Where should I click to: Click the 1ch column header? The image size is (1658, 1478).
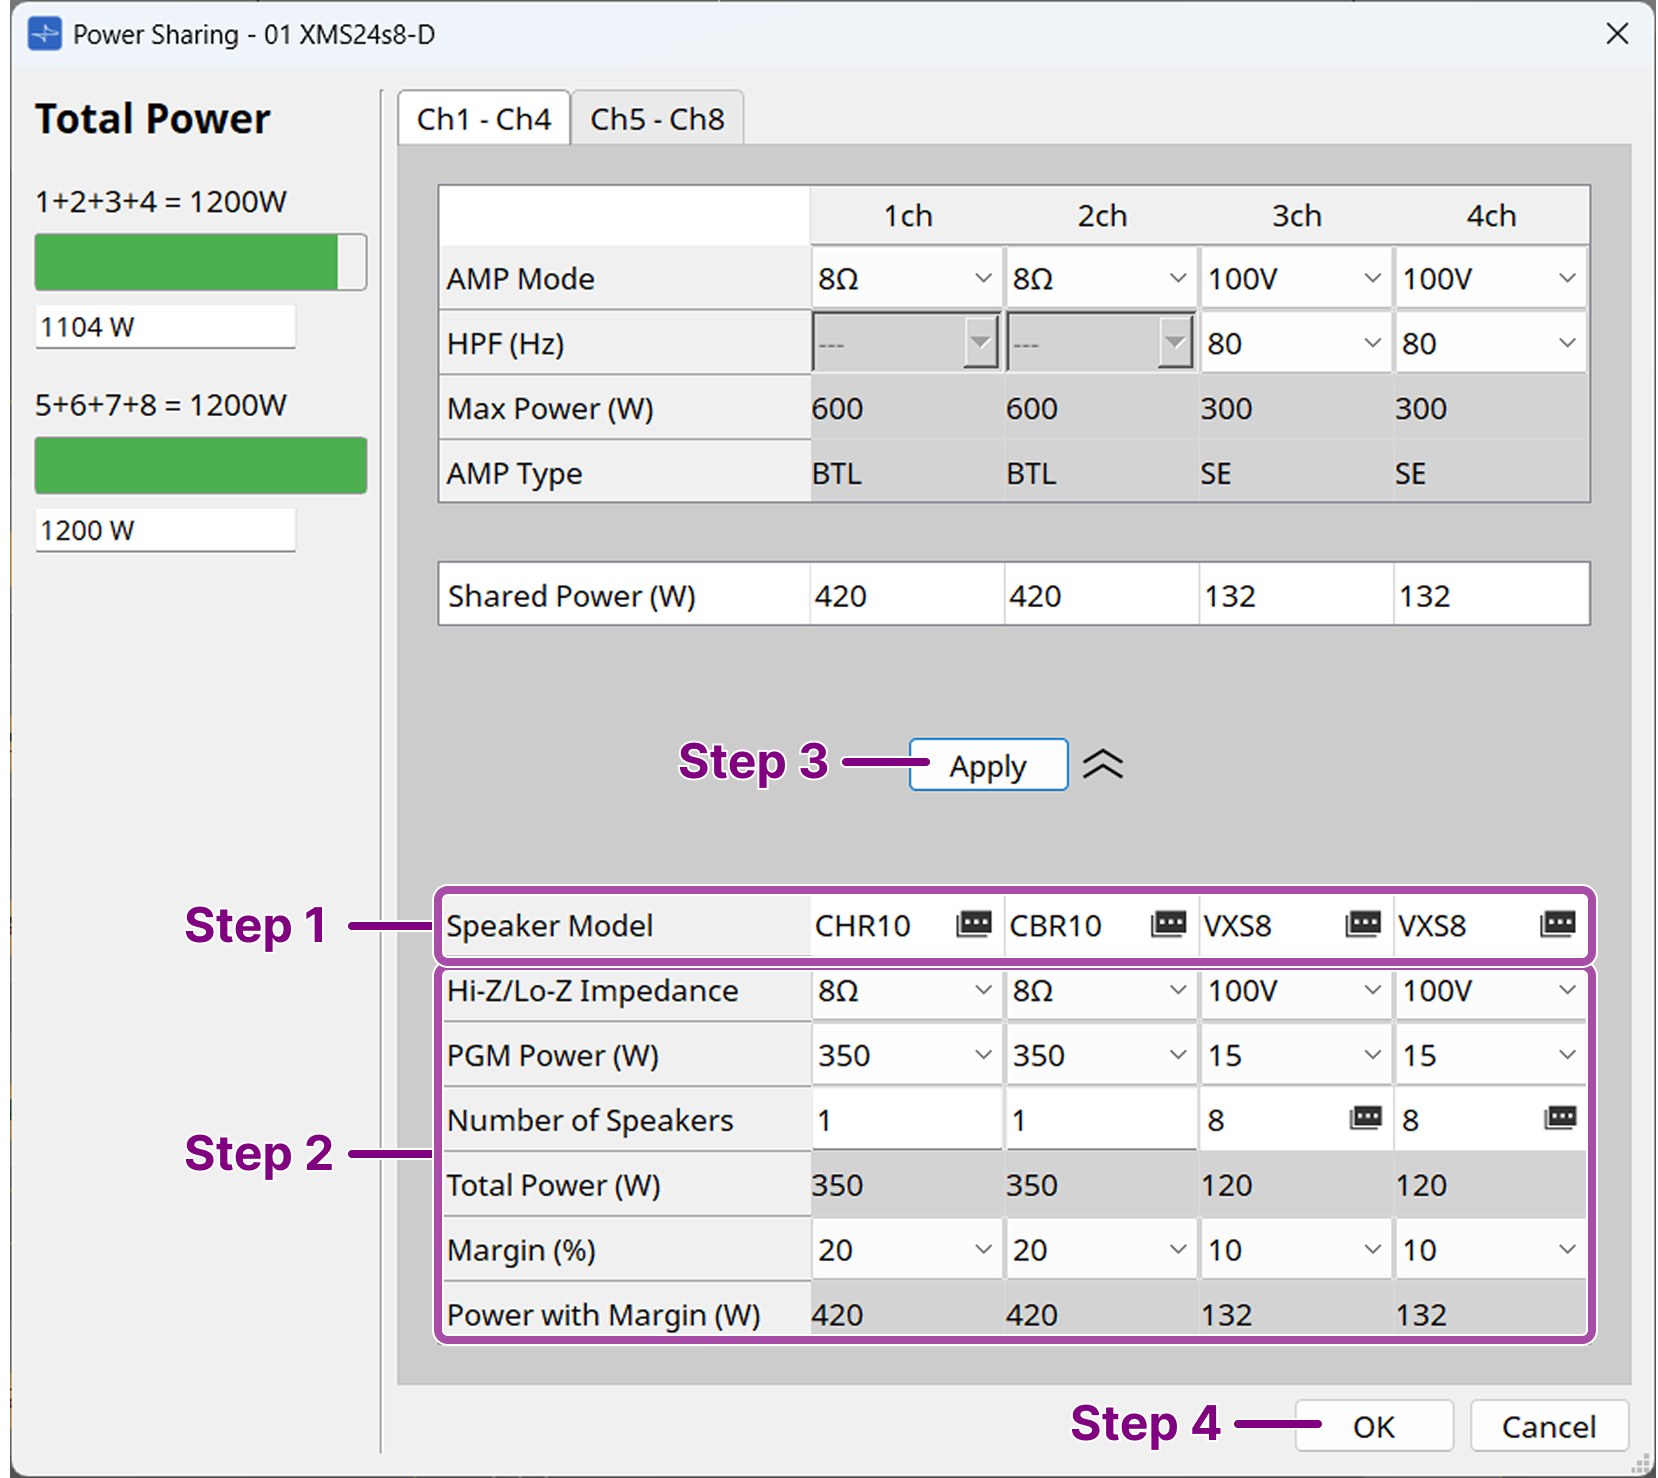pyautogui.click(x=908, y=215)
